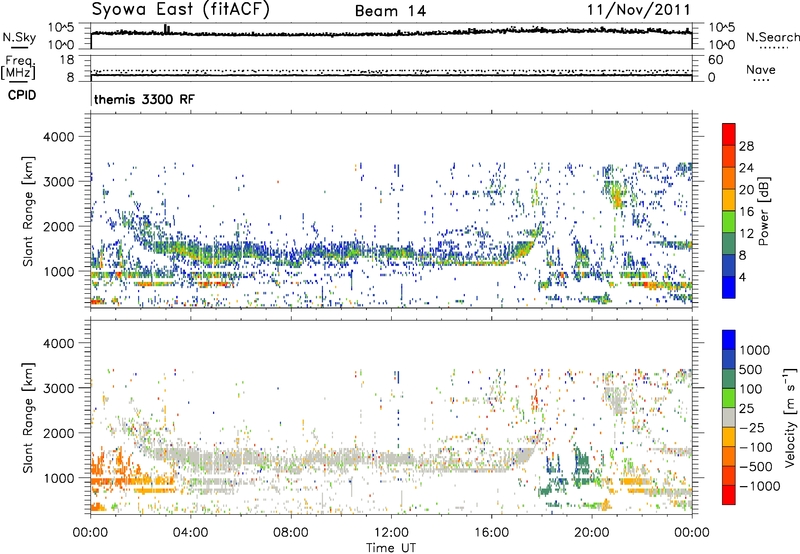Viewport: 800px width, 554px height.
Task: Click the "20" label on the Power colorbar
Action: click(746, 190)
